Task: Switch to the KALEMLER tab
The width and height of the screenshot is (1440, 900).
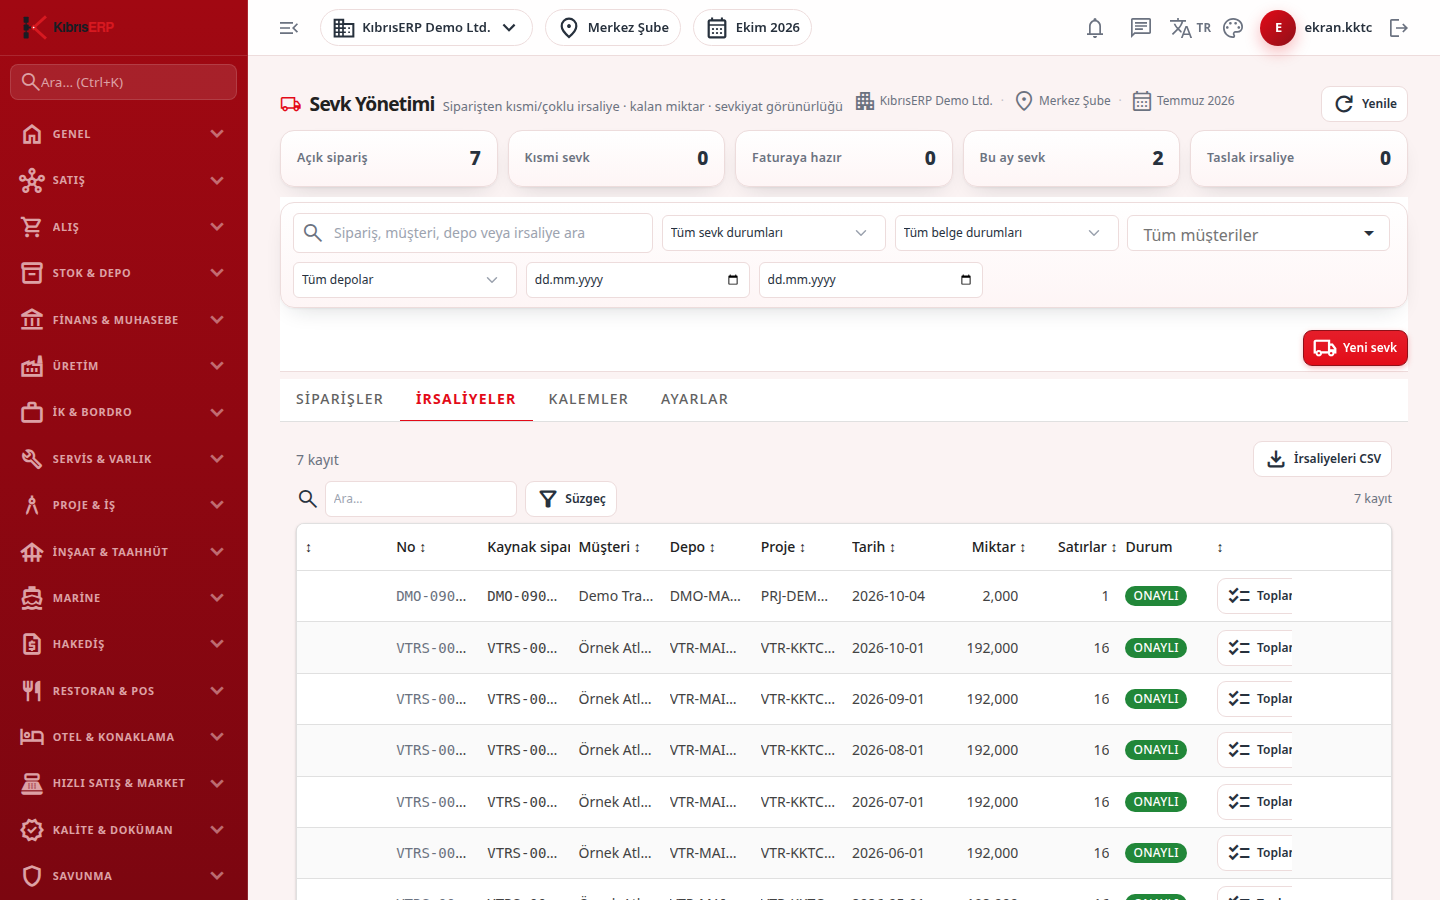Action: coord(588,399)
